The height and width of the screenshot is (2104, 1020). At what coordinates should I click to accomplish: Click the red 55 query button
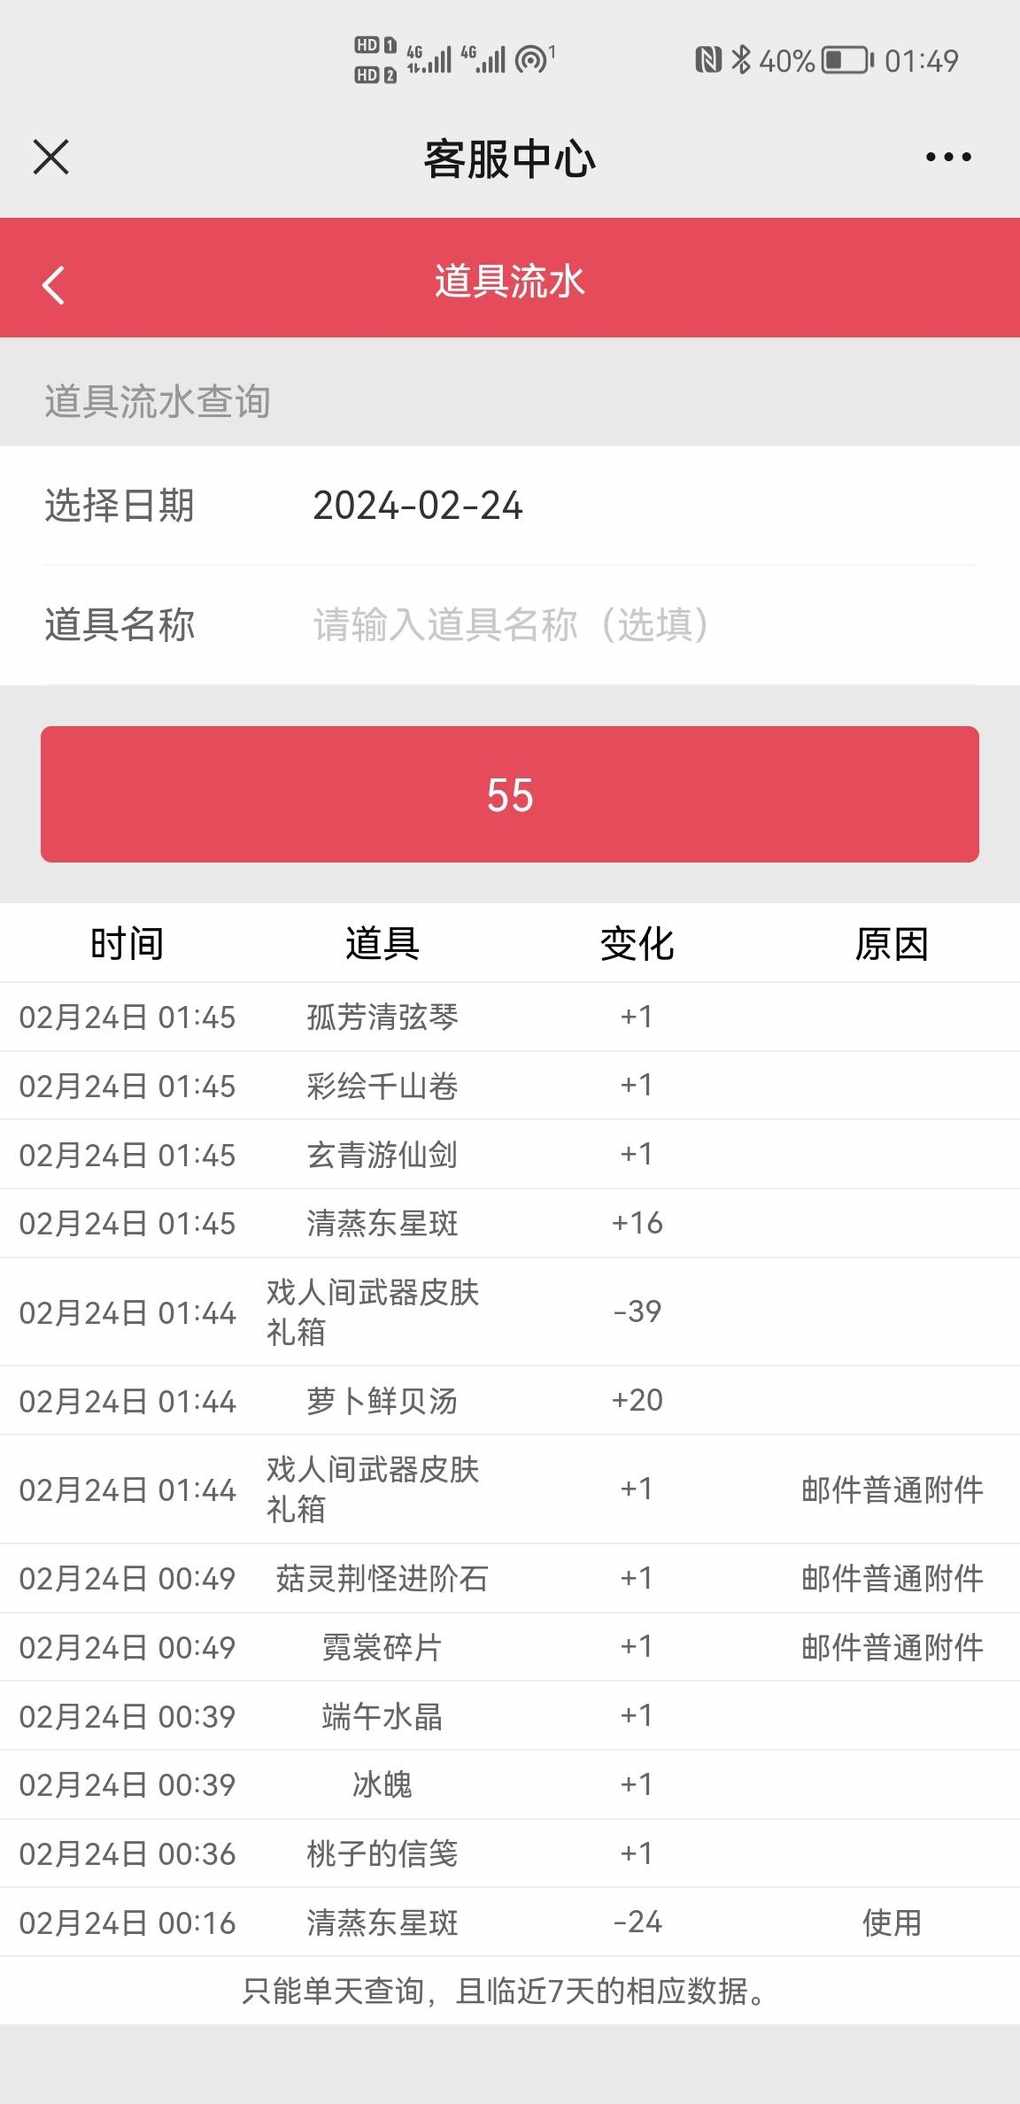click(x=510, y=794)
